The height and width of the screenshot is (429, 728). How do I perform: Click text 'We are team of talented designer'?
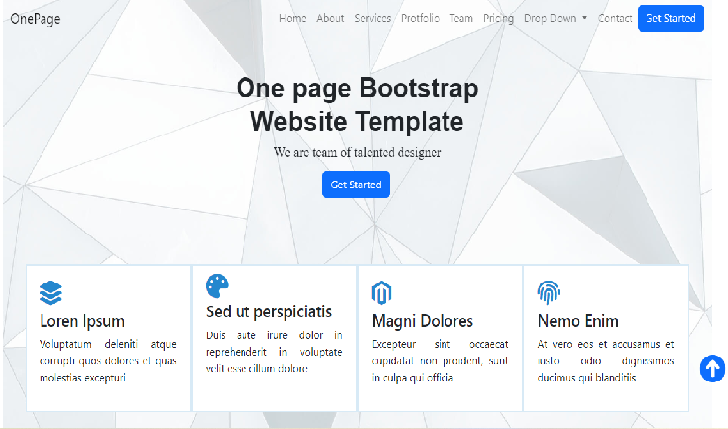pos(357,152)
